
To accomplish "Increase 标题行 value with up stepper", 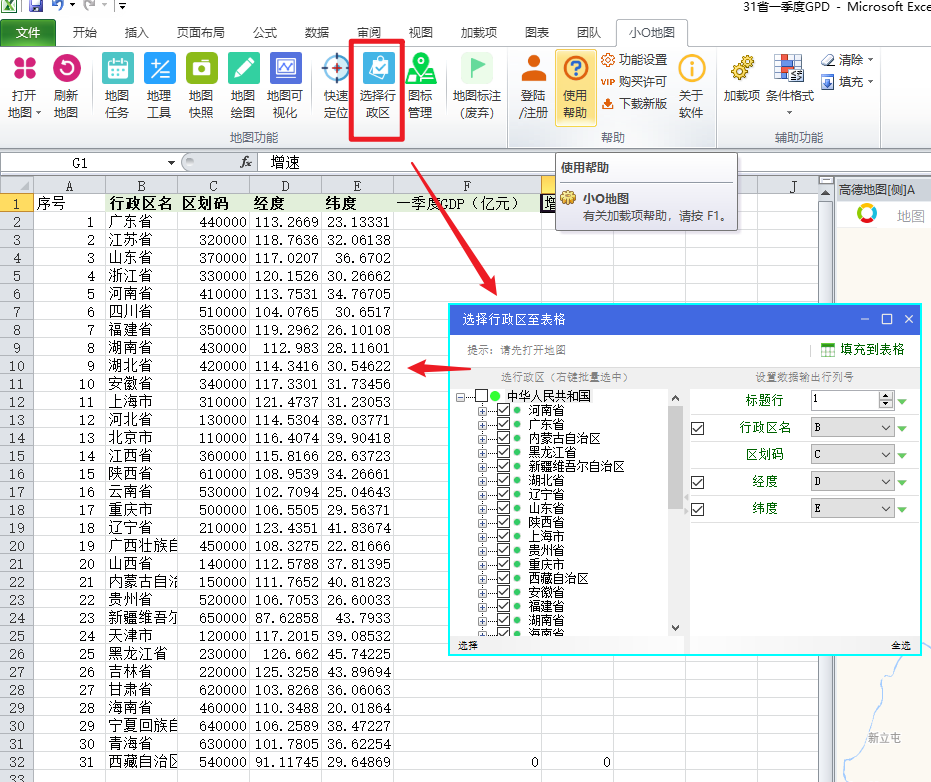I will tap(886, 396).
